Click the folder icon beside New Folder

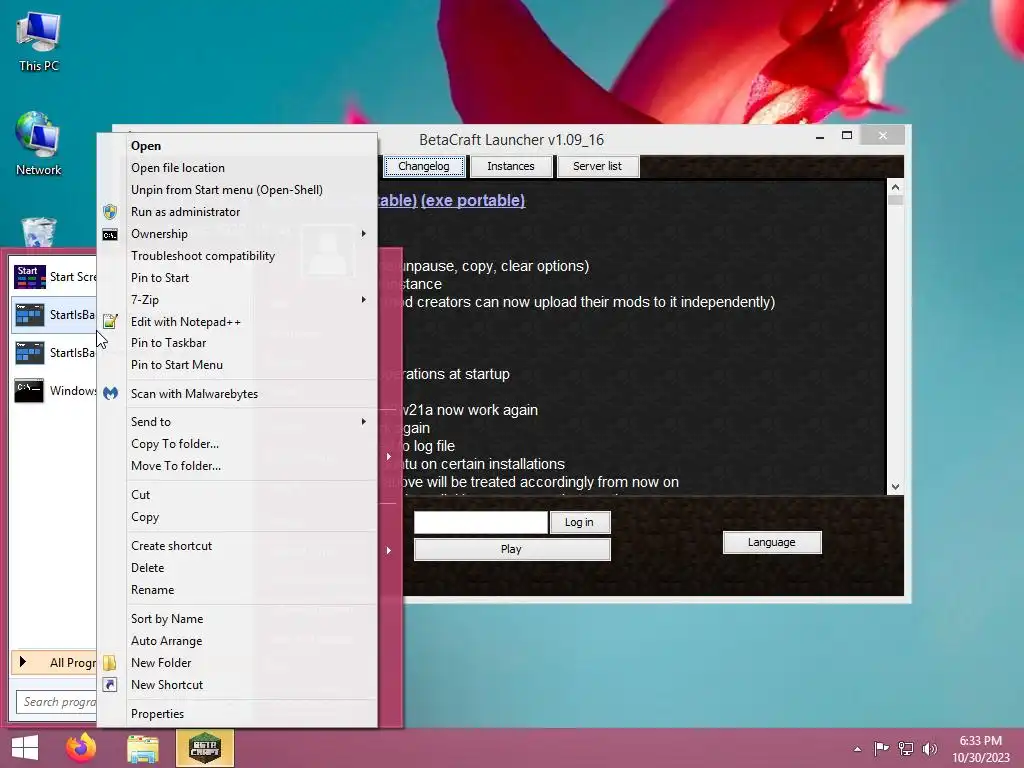click(x=110, y=663)
